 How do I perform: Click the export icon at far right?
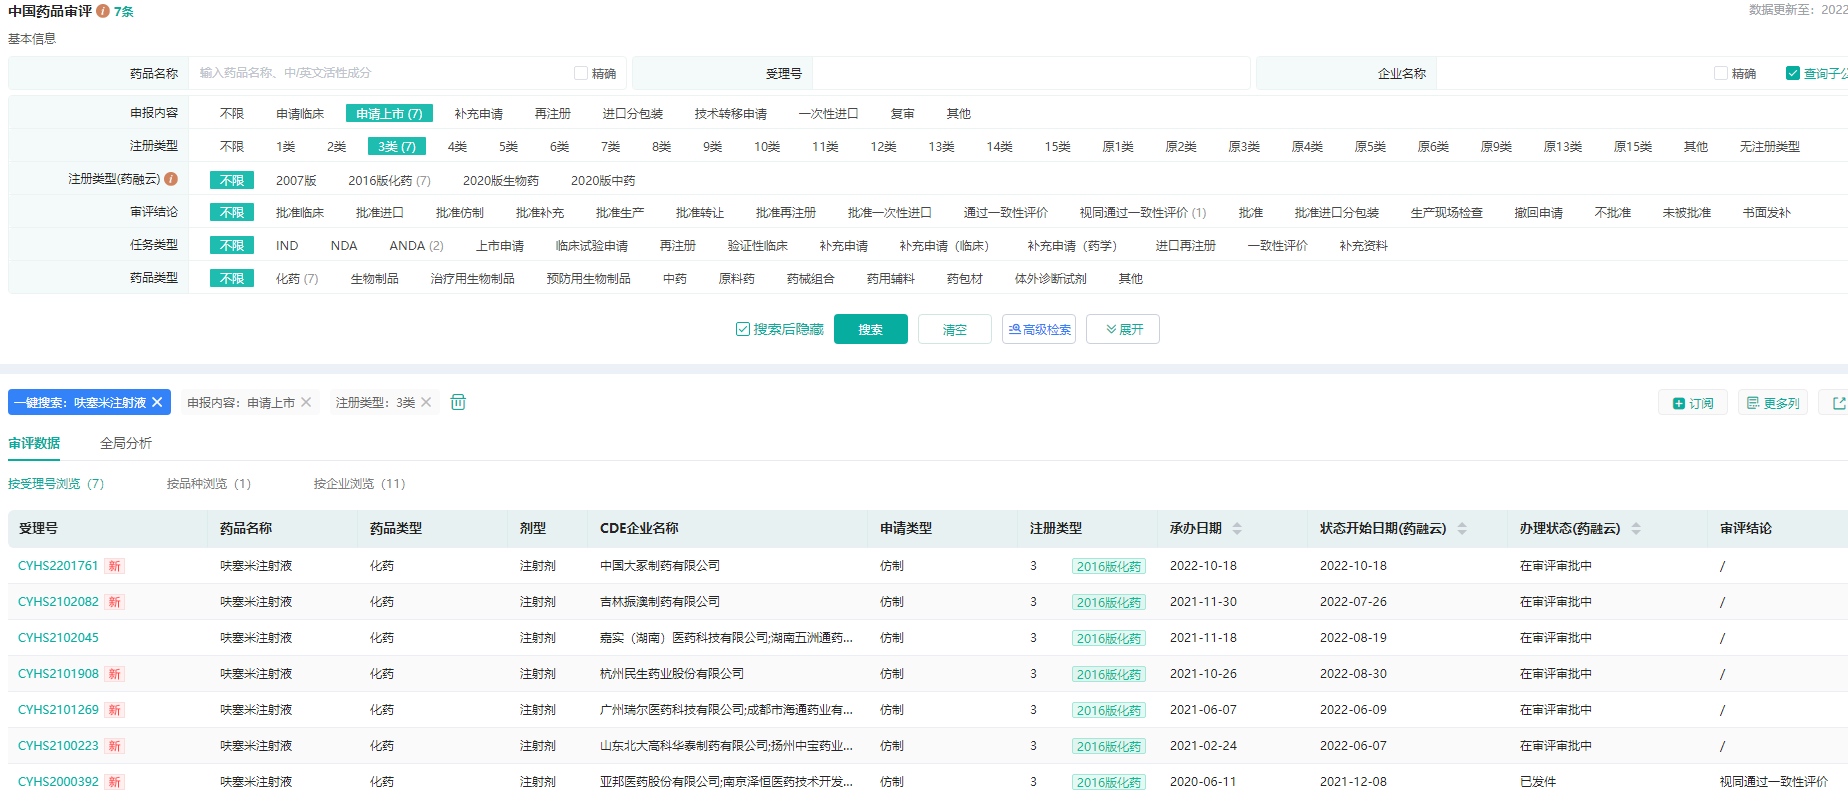1838,403
